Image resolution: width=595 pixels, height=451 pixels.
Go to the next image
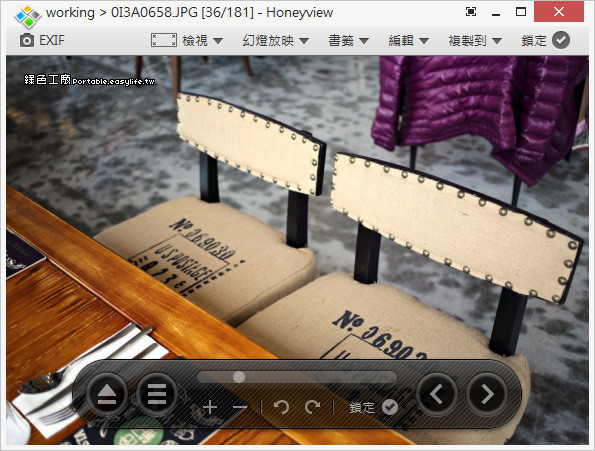click(487, 394)
